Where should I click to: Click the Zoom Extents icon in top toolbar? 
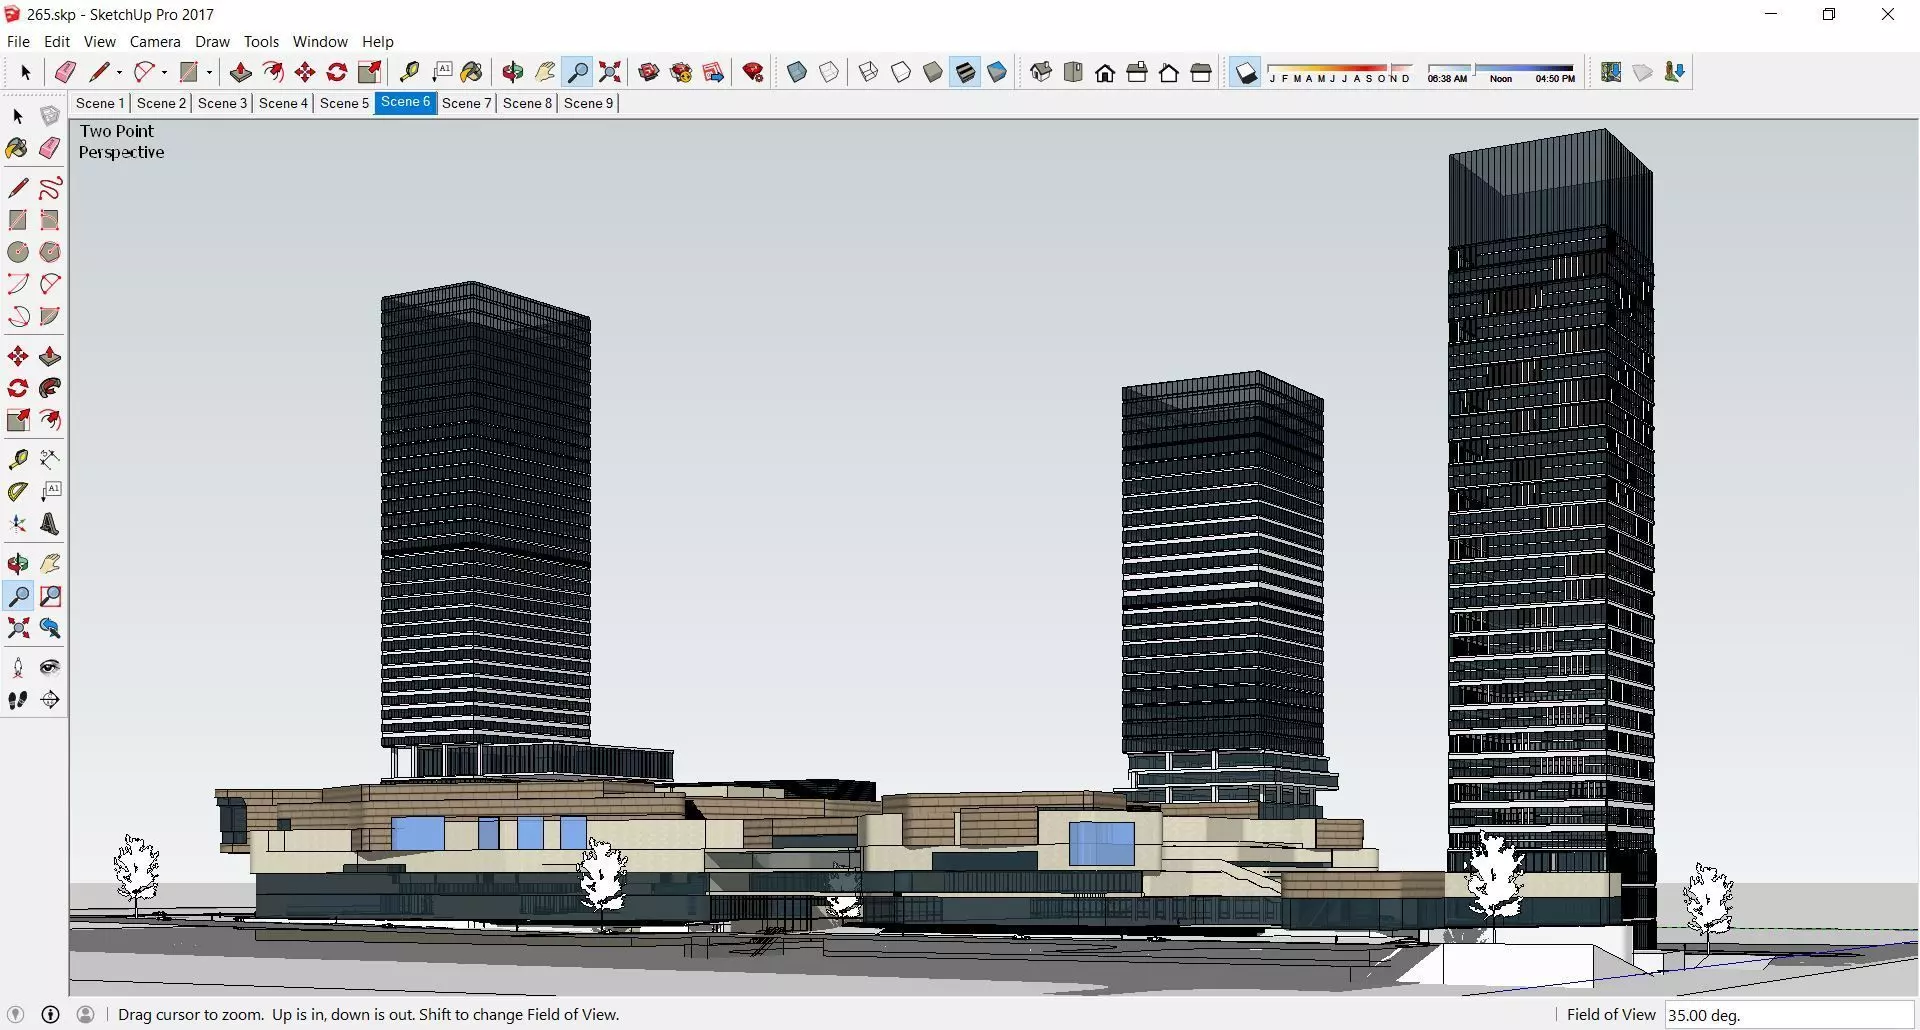[610, 72]
